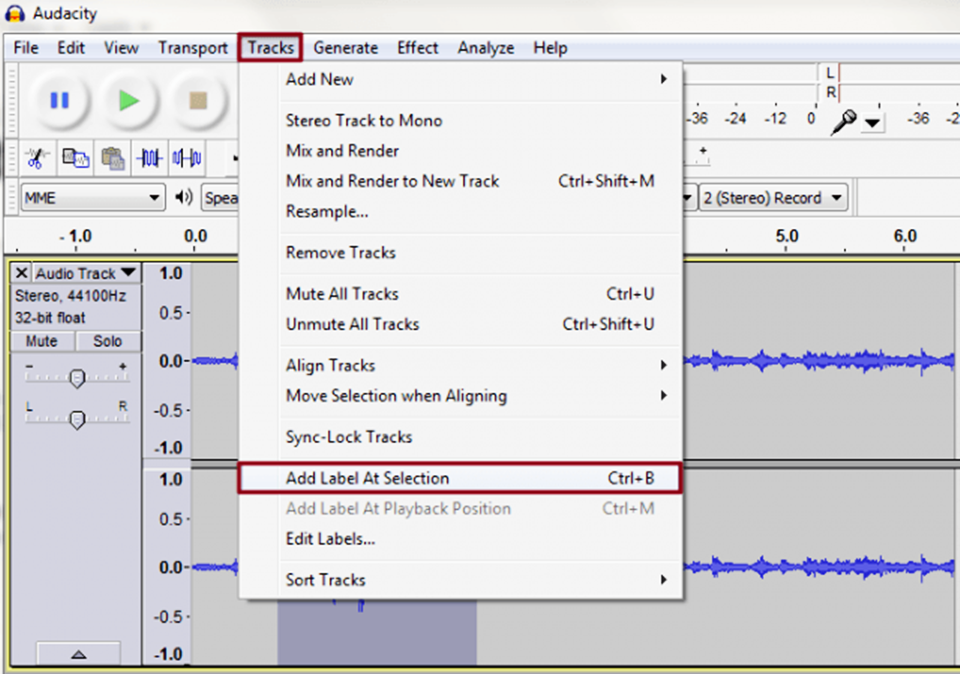This screenshot has height=674, width=960.
Task: Open the Effect menu
Action: [418, 48]
